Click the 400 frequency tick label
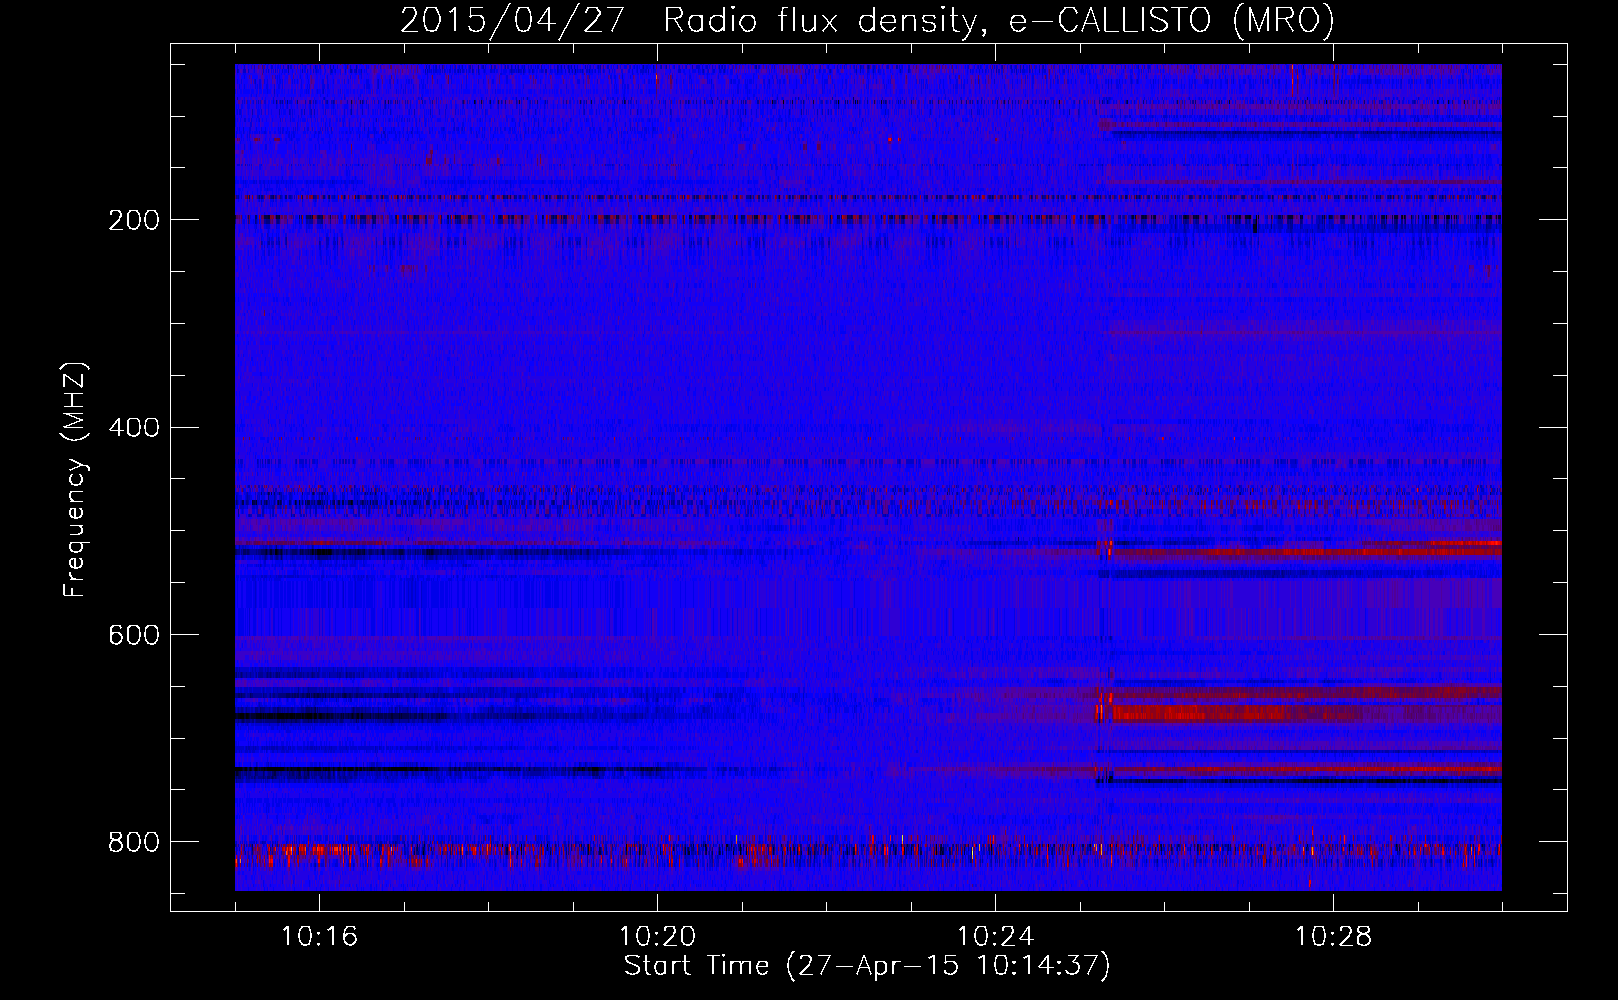Screen dimensions: 1618x1000 (x=133, y=428)
